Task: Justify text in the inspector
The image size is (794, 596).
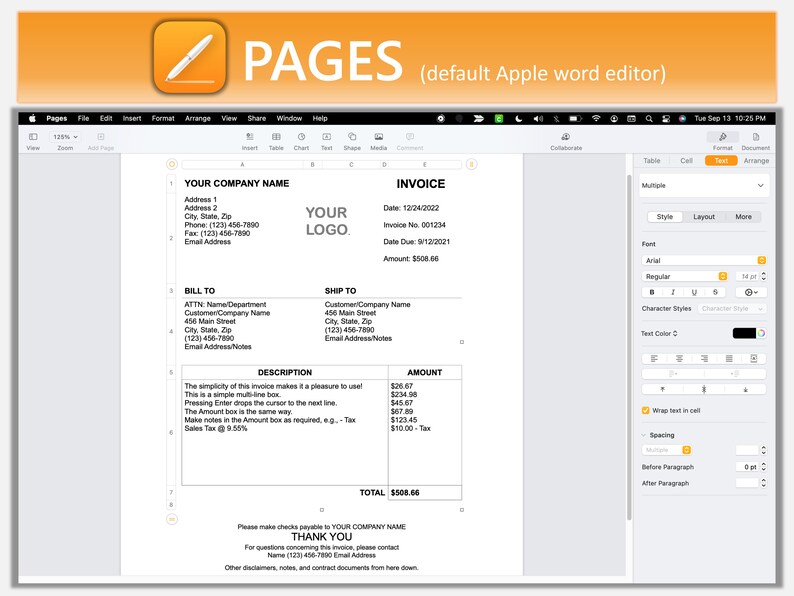Action: tap(729, 359)
